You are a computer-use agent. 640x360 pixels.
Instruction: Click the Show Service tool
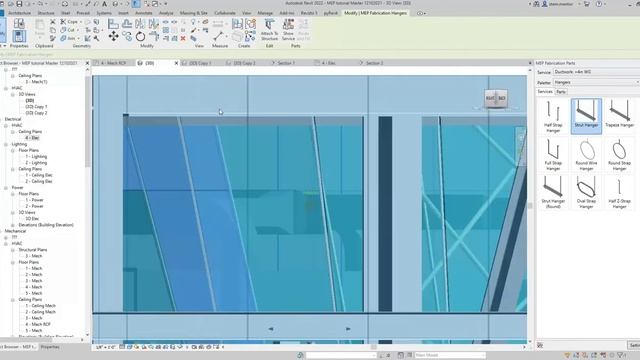point(288,29)
